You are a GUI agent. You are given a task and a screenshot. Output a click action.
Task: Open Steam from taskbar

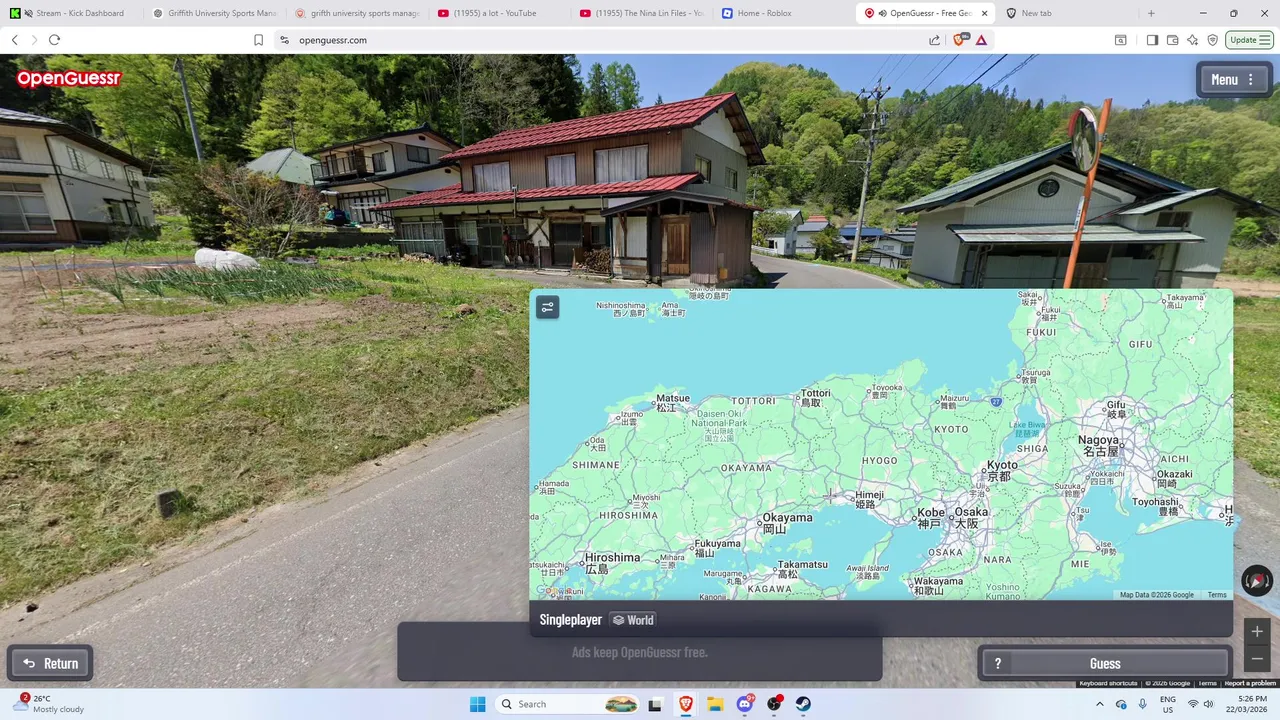pos(803,704)
